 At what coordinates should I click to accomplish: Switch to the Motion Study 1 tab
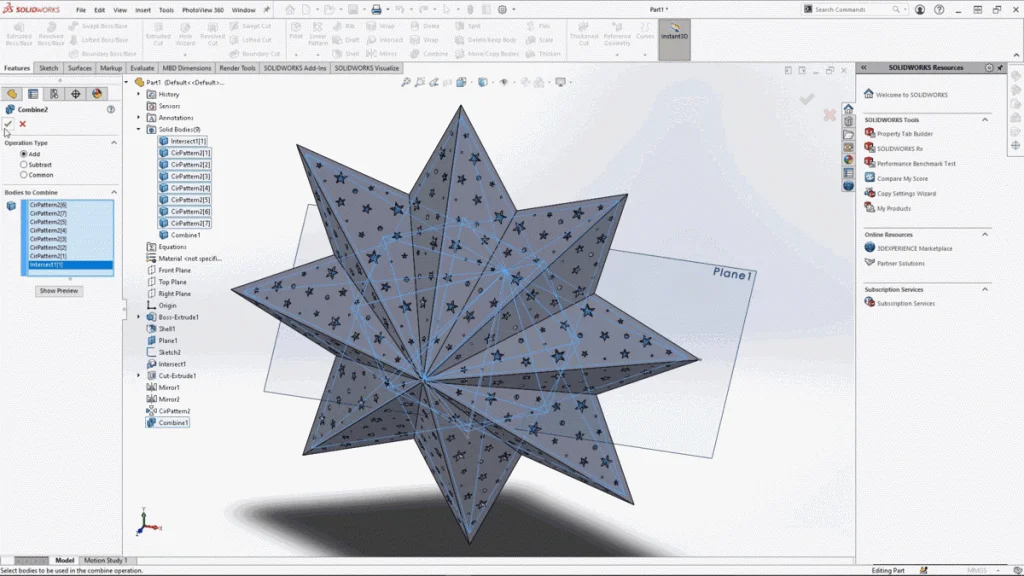click(x=105, y=560)
